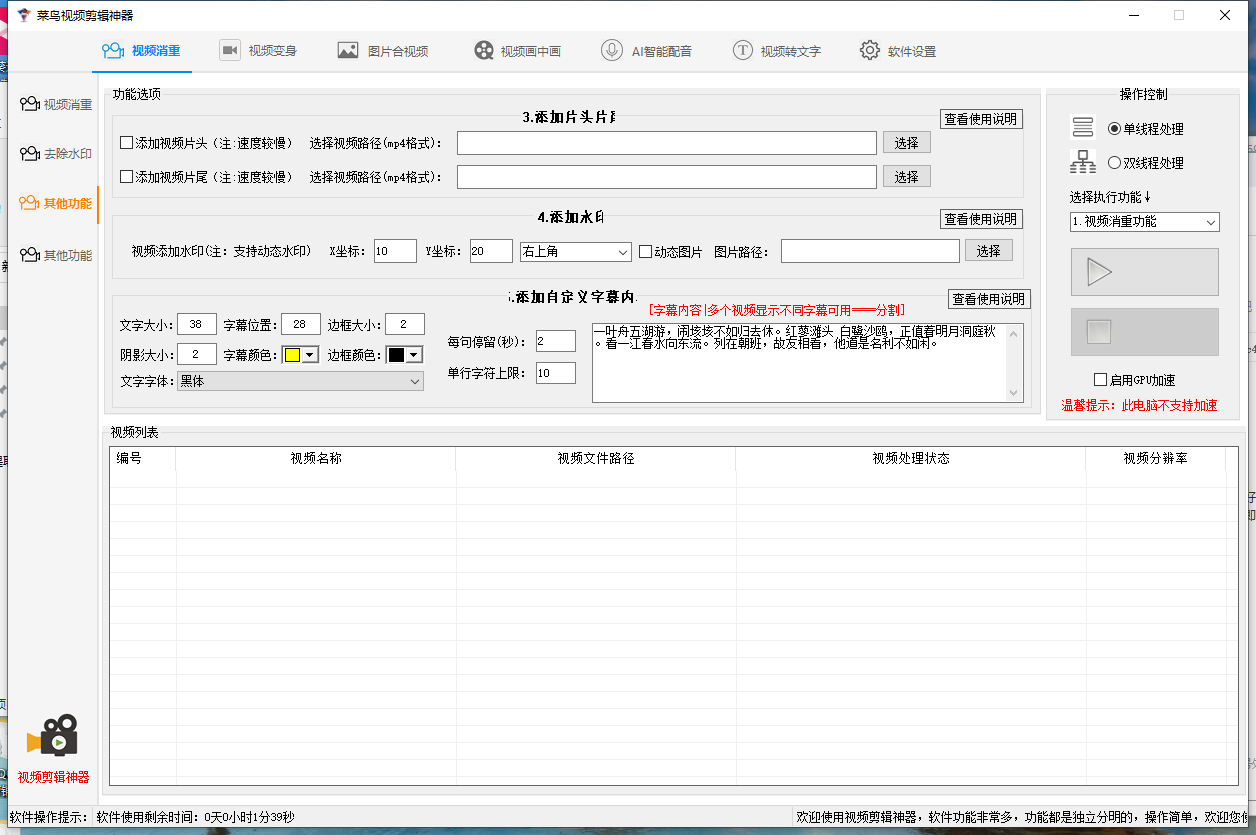Select the 双线程处理 radio button
The height and width of the screenshot is (835, 1256).
[1115, 163]
